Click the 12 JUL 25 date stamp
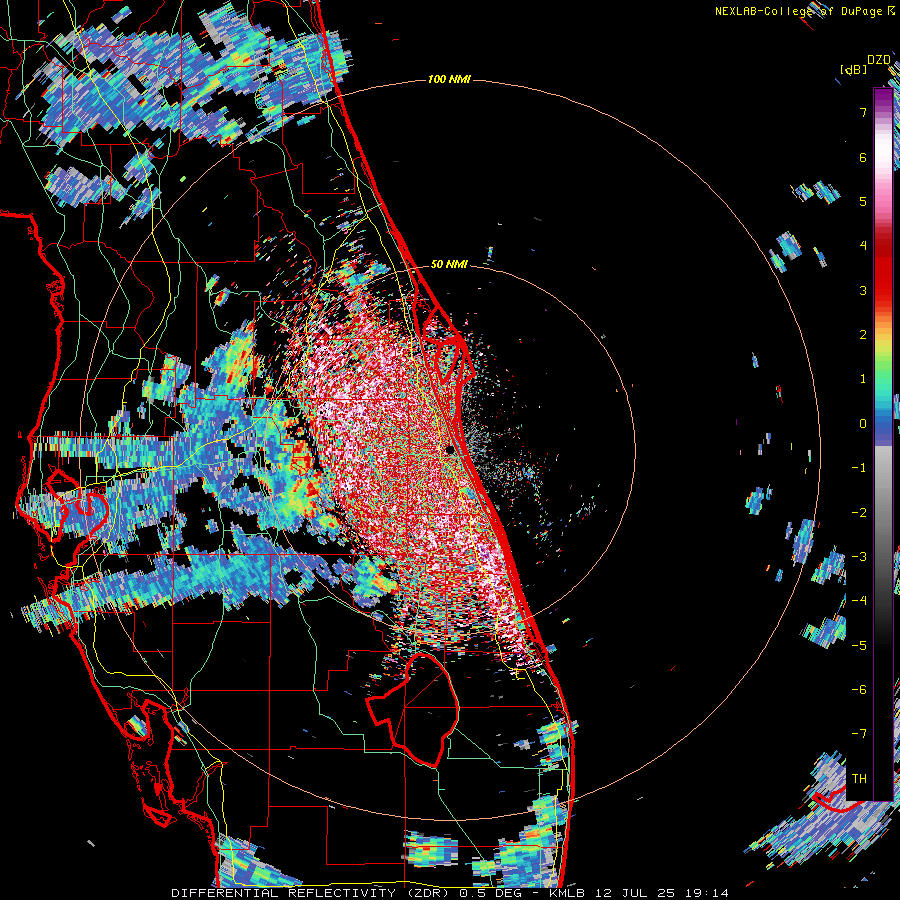This screenshot has width=900, height=900. point(633,893)
